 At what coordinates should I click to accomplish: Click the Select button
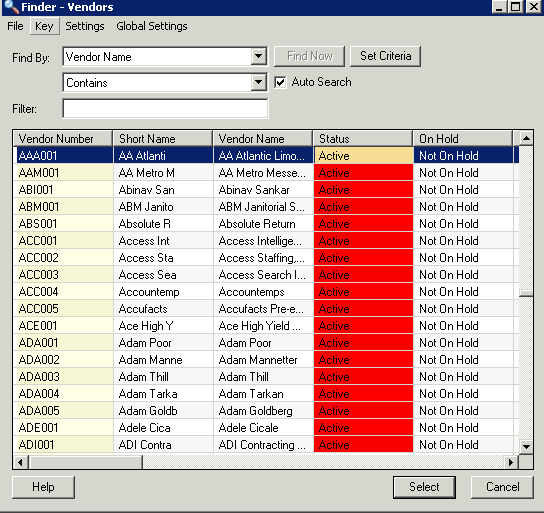coord(424,487)
